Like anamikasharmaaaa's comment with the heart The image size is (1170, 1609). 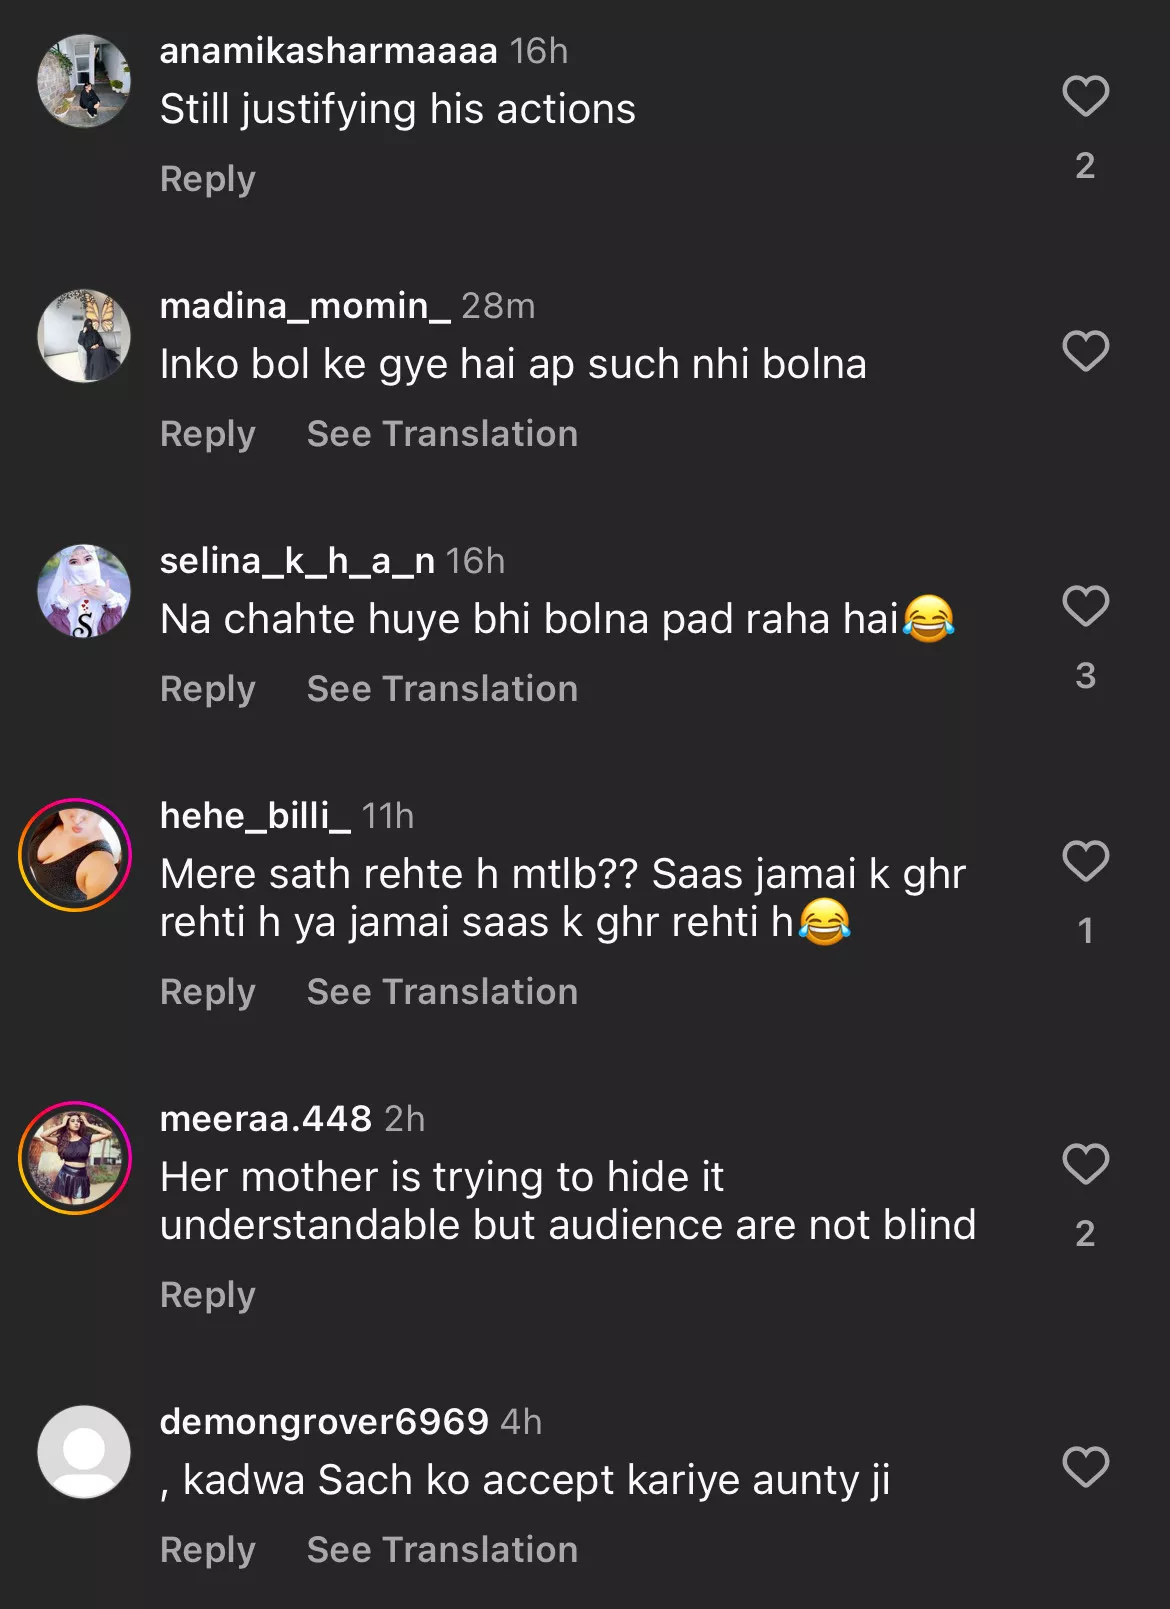point(1085,97)
